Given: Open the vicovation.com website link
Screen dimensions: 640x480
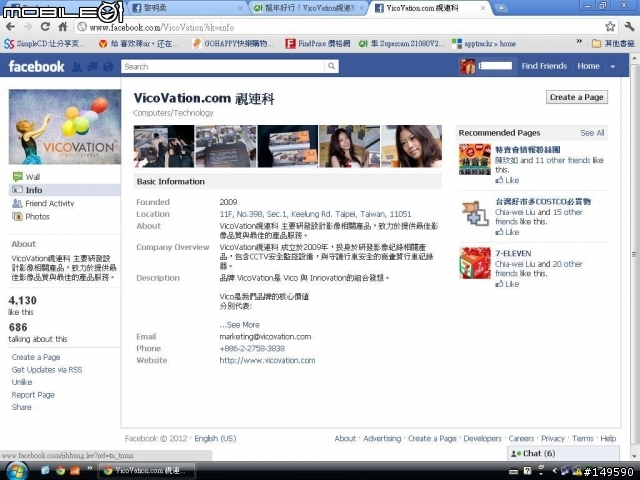Looking at the screenshot, I should tap(267, 360).
